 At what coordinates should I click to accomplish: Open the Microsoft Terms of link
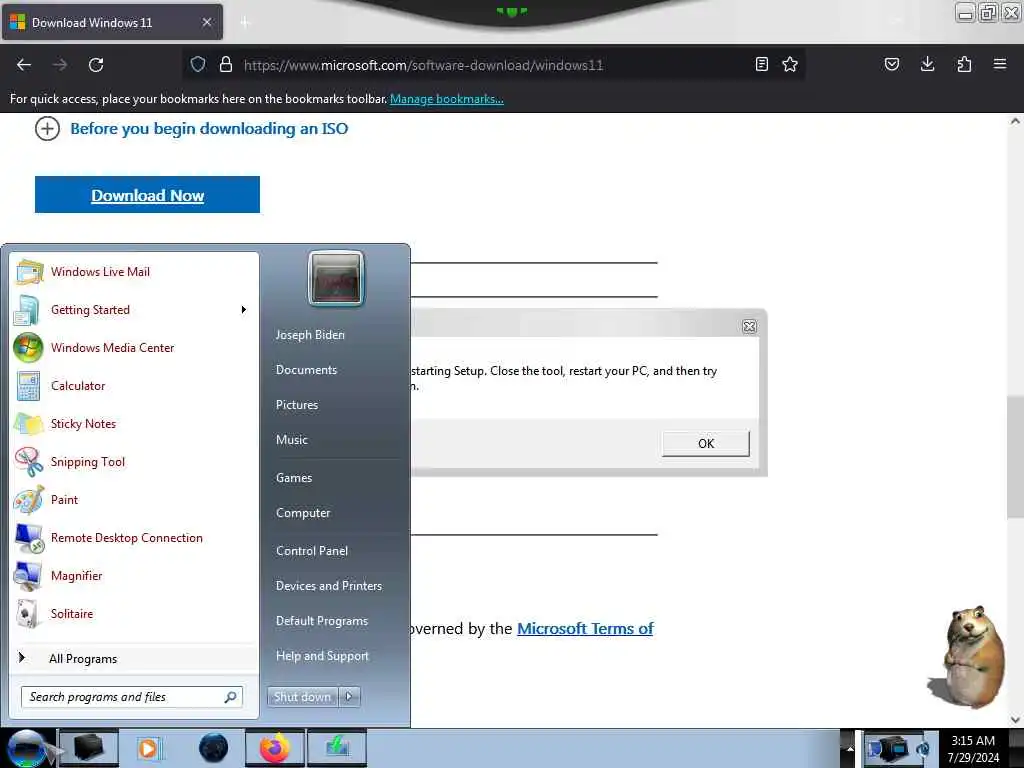[x=585, y=628]
